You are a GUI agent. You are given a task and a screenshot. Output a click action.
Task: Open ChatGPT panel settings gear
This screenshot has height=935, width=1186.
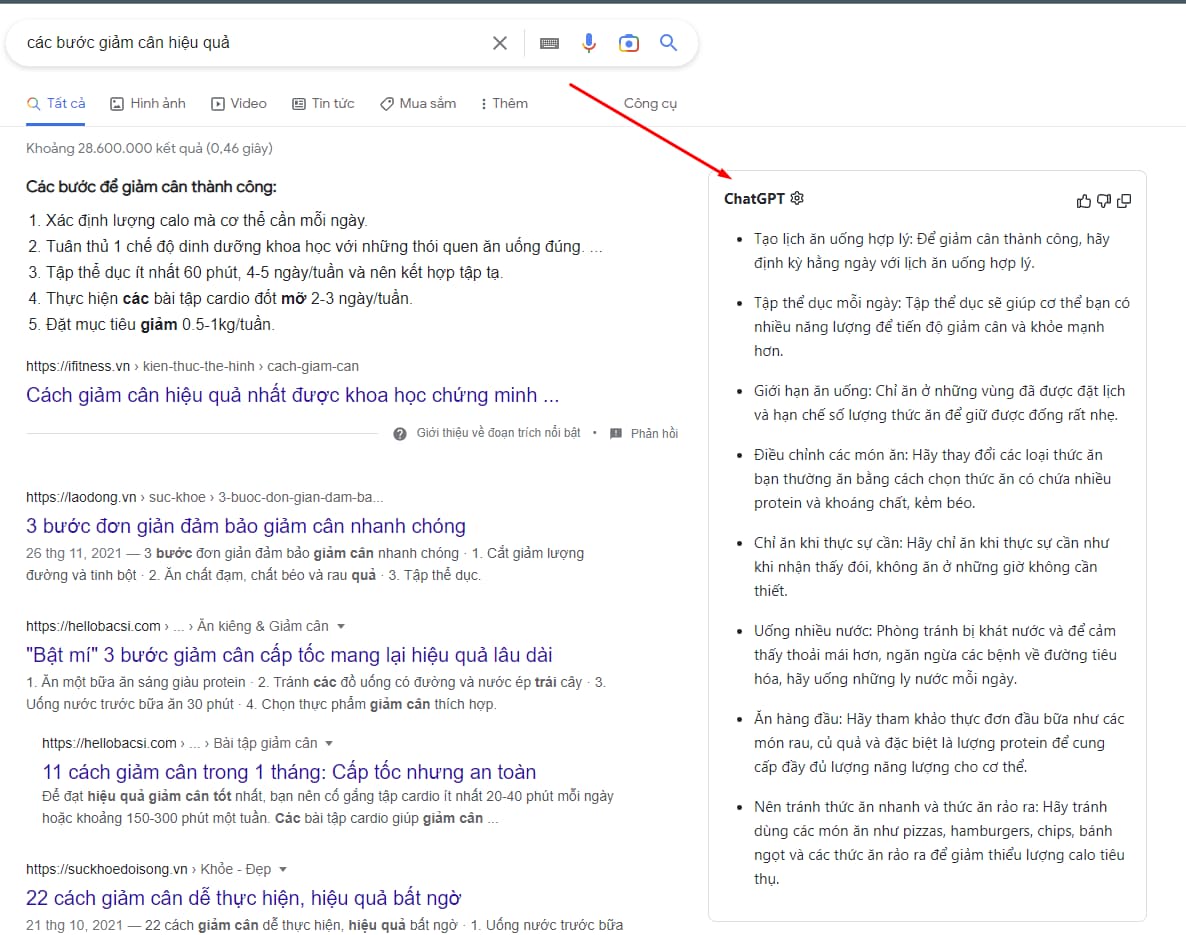tap(797, 199)
